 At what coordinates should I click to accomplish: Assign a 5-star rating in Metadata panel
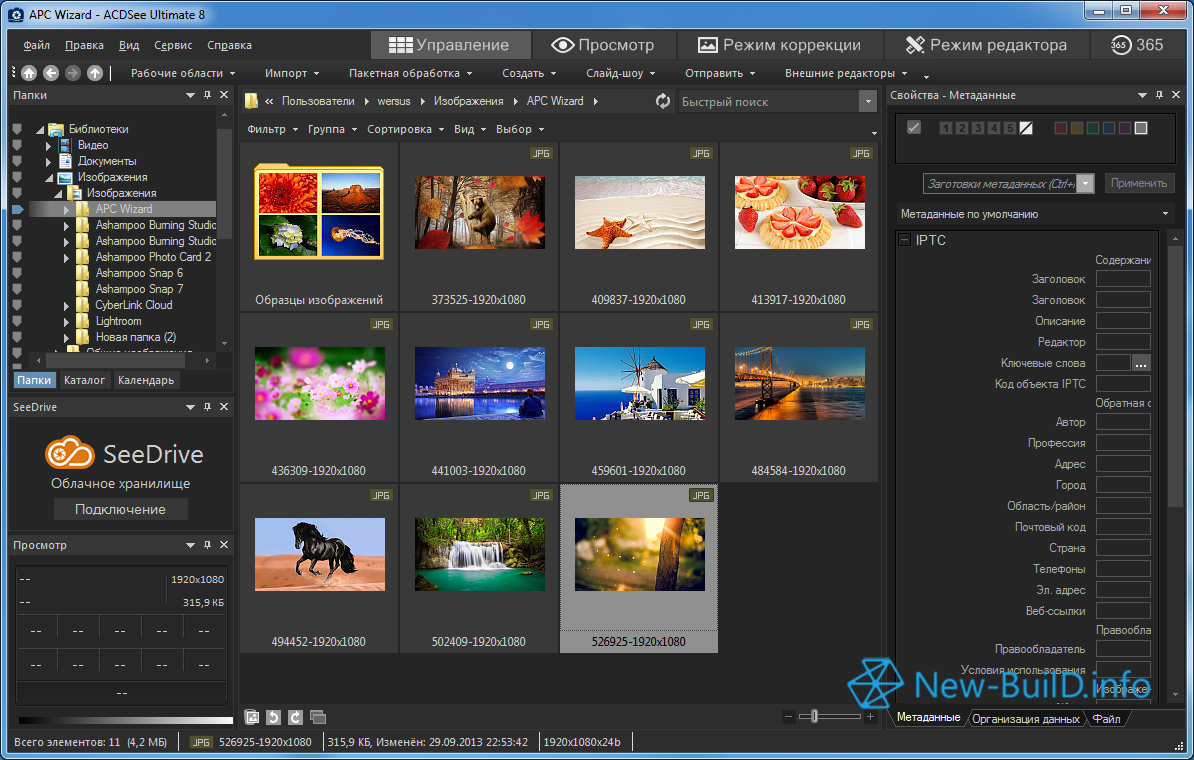(1010, 127)
